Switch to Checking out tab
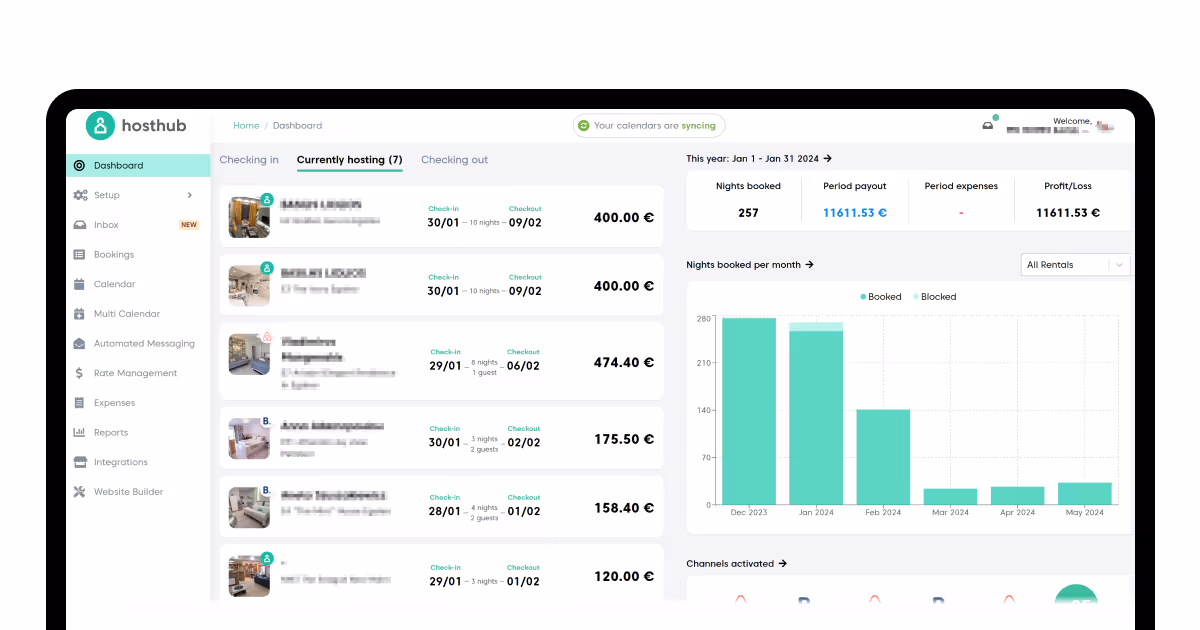1200x630 pixels. pos(454,160)
